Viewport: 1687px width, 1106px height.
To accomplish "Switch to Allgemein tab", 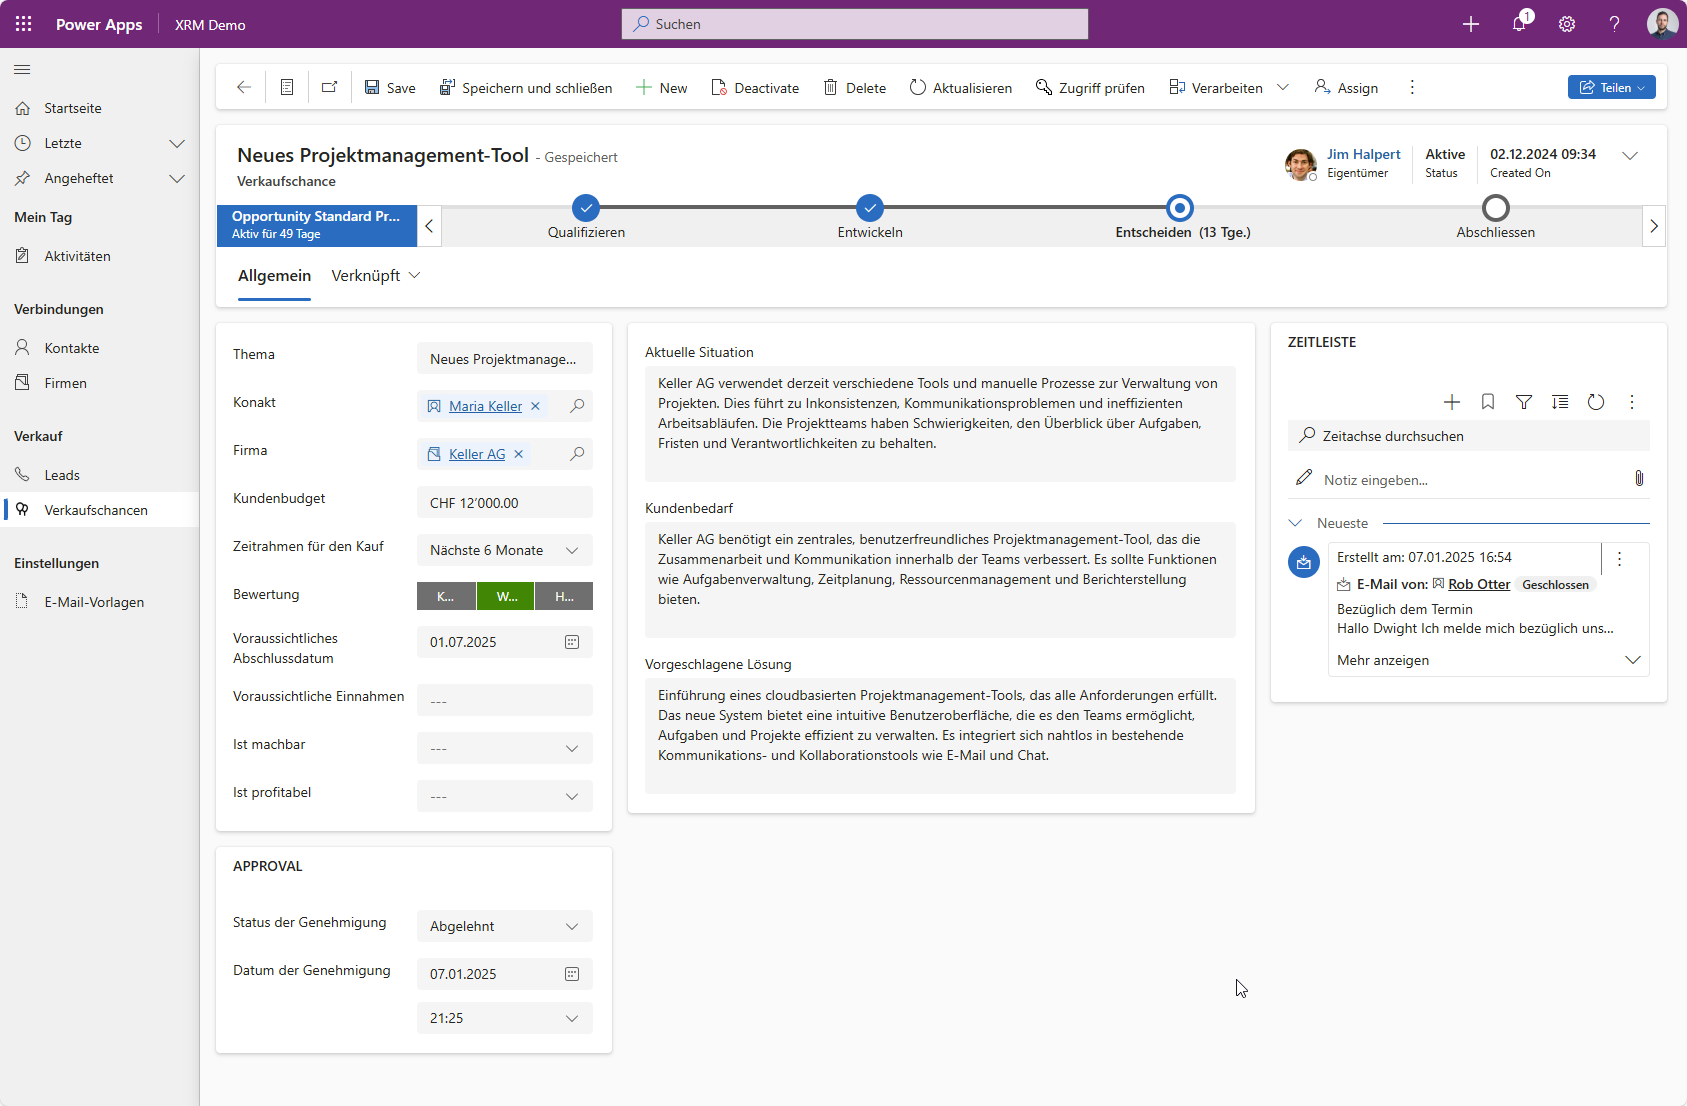I will 274,276.
